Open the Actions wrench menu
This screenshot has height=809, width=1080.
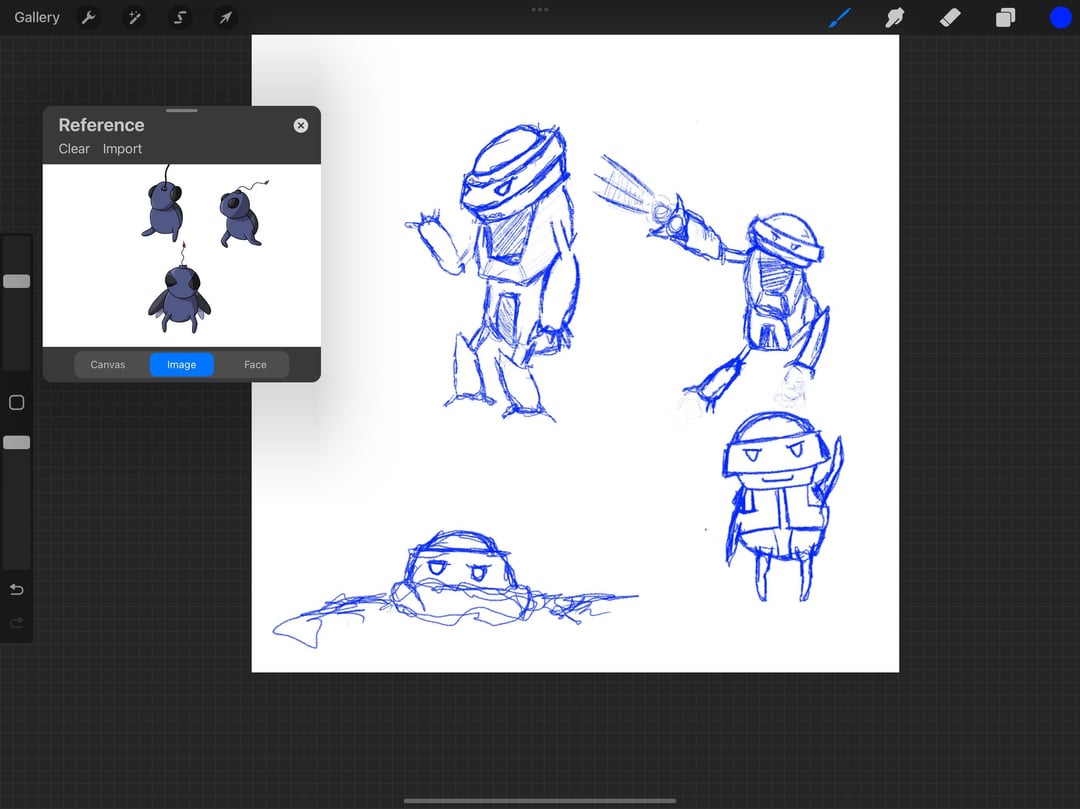[x=88, y=17]
